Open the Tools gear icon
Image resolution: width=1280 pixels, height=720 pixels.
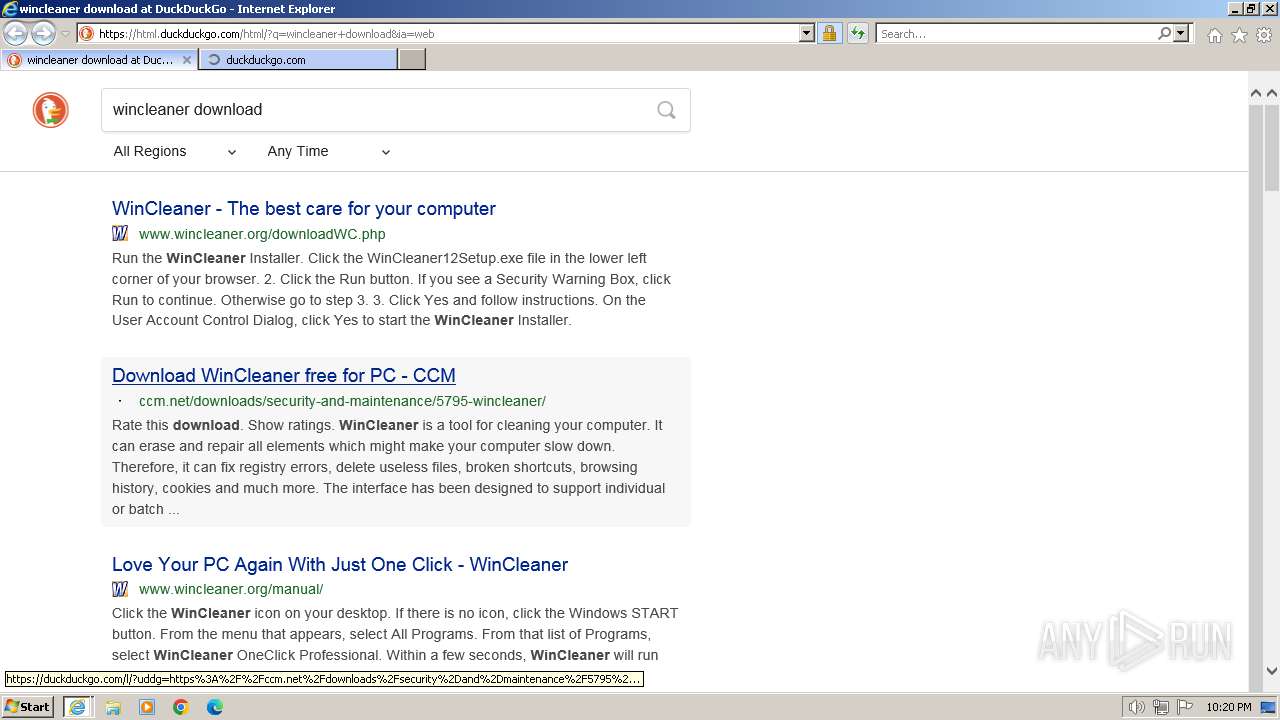[1264, 34]
